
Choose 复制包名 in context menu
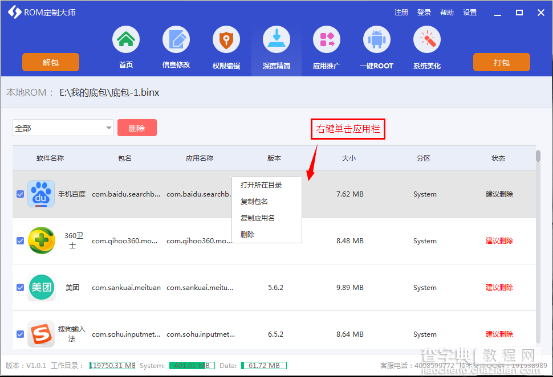[x=254, y=202]
